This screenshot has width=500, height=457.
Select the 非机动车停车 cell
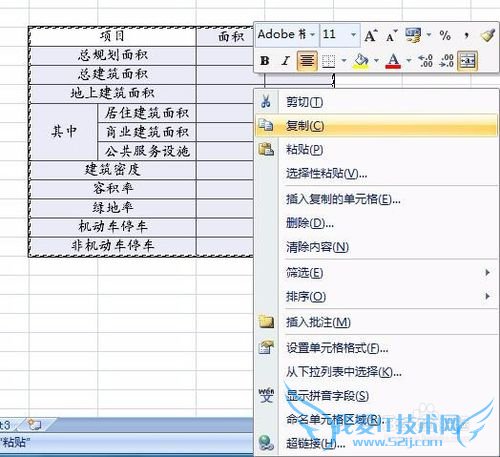(x=112, y=247)
